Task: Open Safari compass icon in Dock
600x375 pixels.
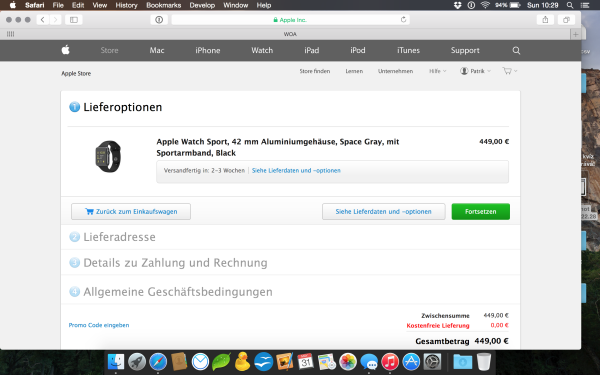Action: [158, 362]
